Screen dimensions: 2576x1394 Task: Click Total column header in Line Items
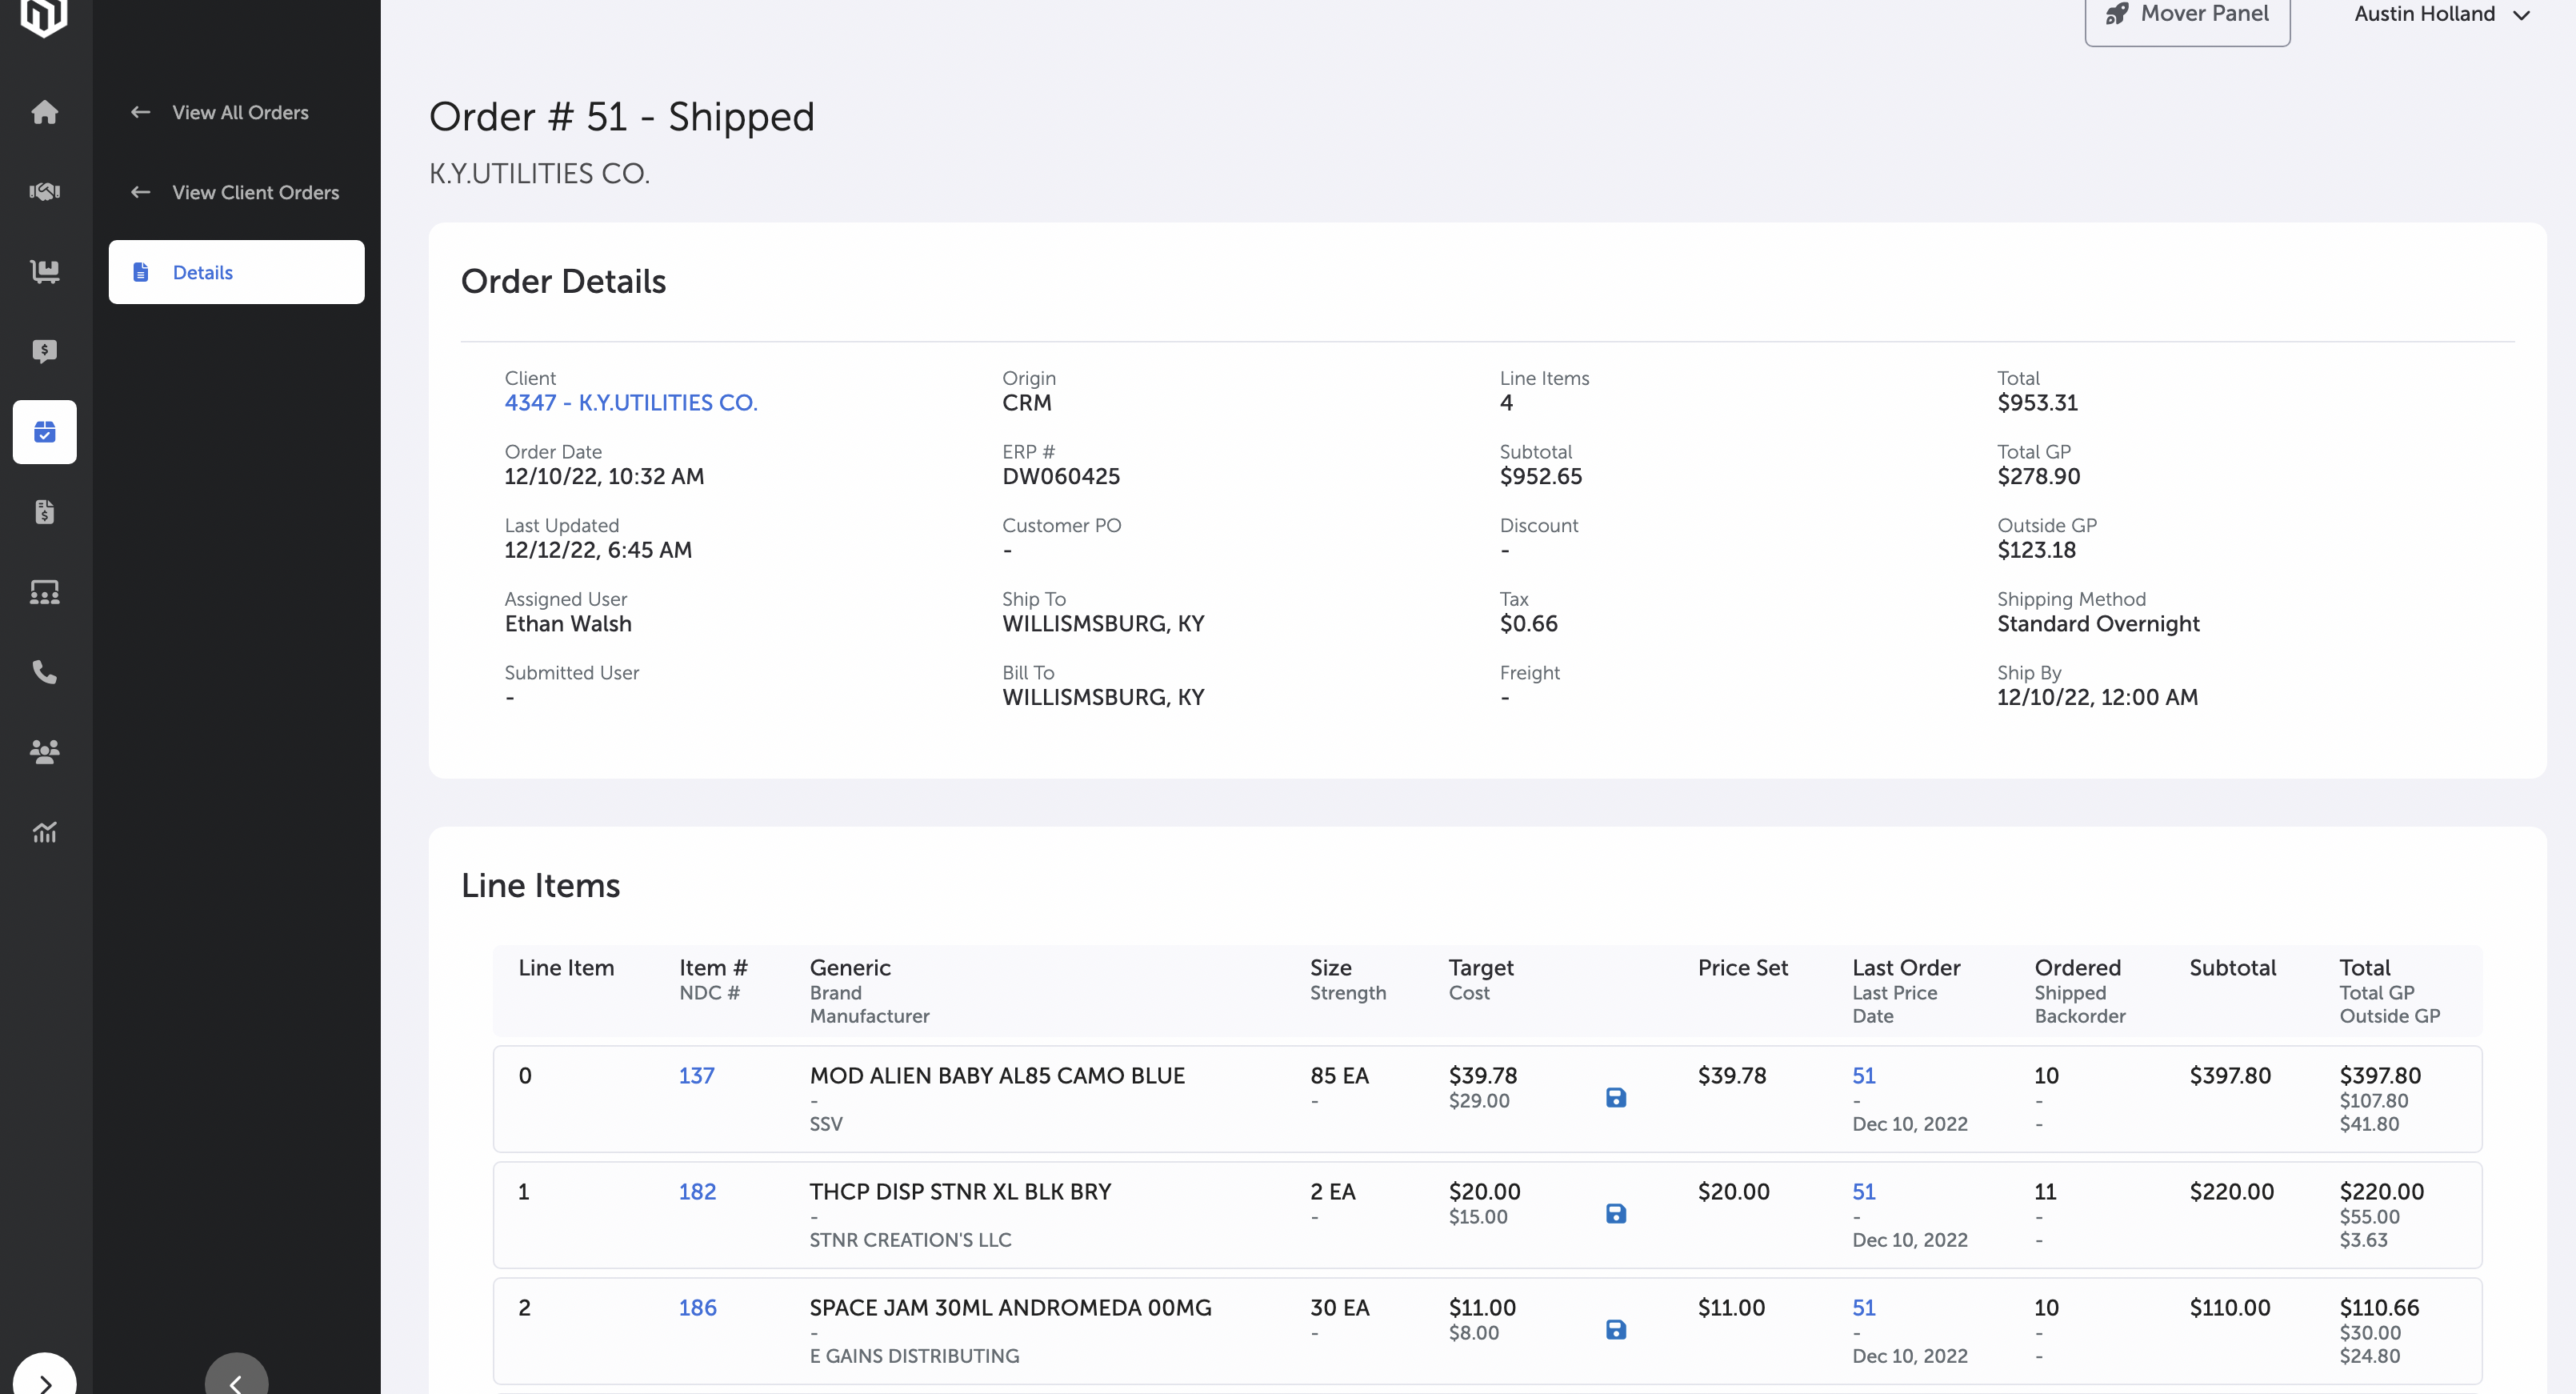click(2364, 968)
